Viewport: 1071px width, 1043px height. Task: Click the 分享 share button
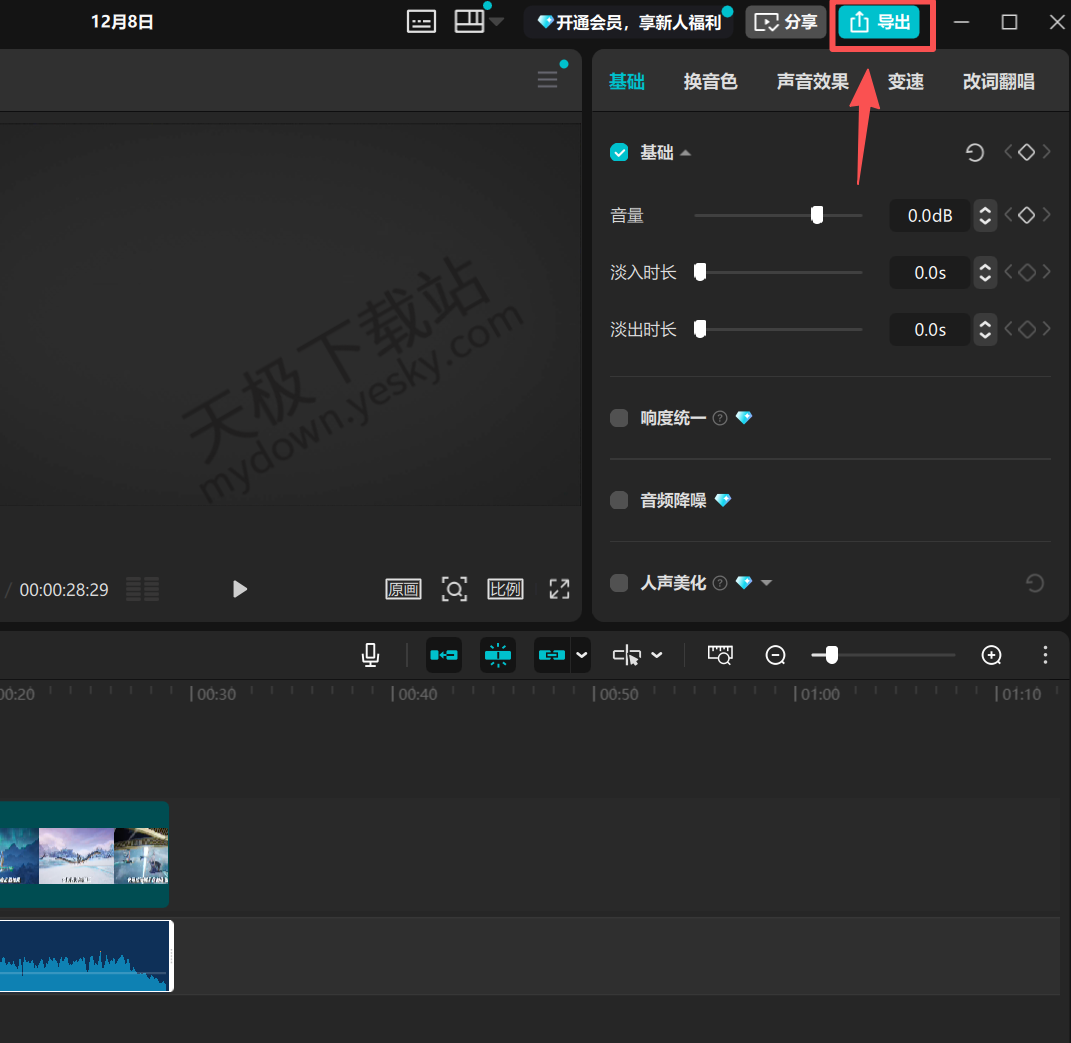[x=786, y=22]
